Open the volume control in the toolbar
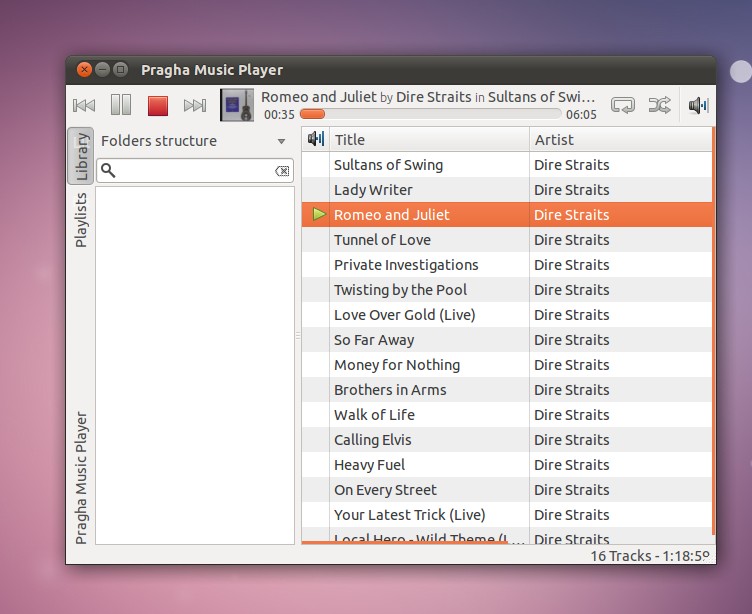 coord(698,105)
